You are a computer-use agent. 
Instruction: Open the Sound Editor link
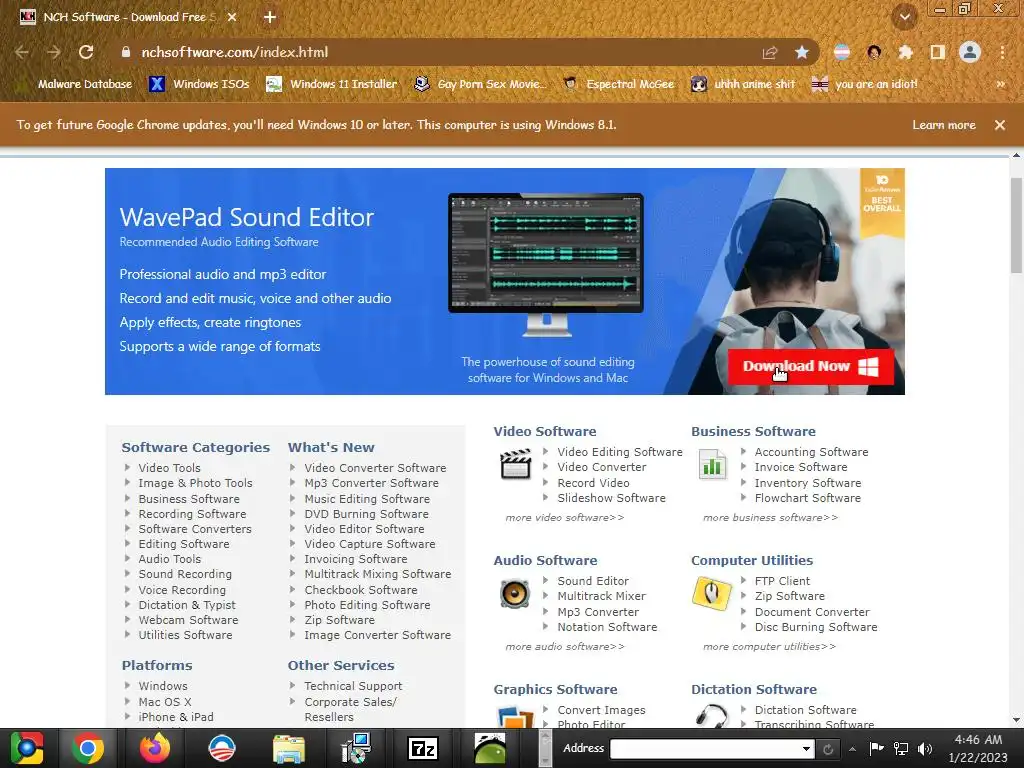pyautogui.click(x=593, y=581)
